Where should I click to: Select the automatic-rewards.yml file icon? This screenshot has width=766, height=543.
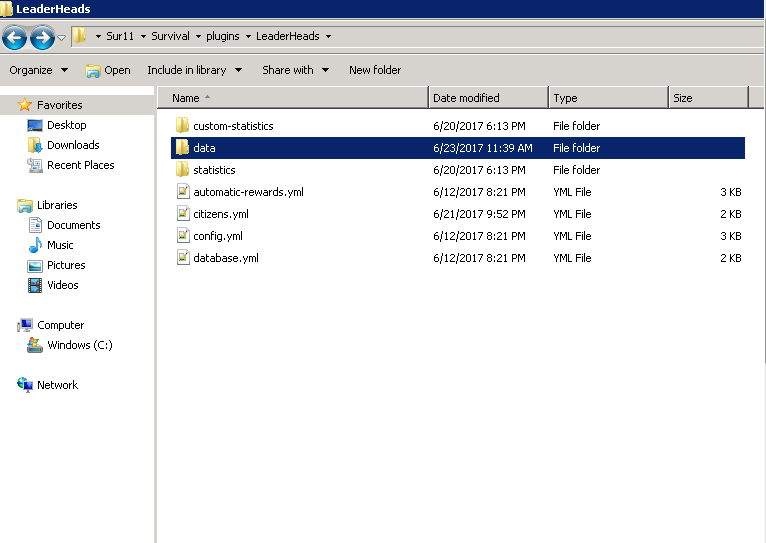click(x=182, y=192)
